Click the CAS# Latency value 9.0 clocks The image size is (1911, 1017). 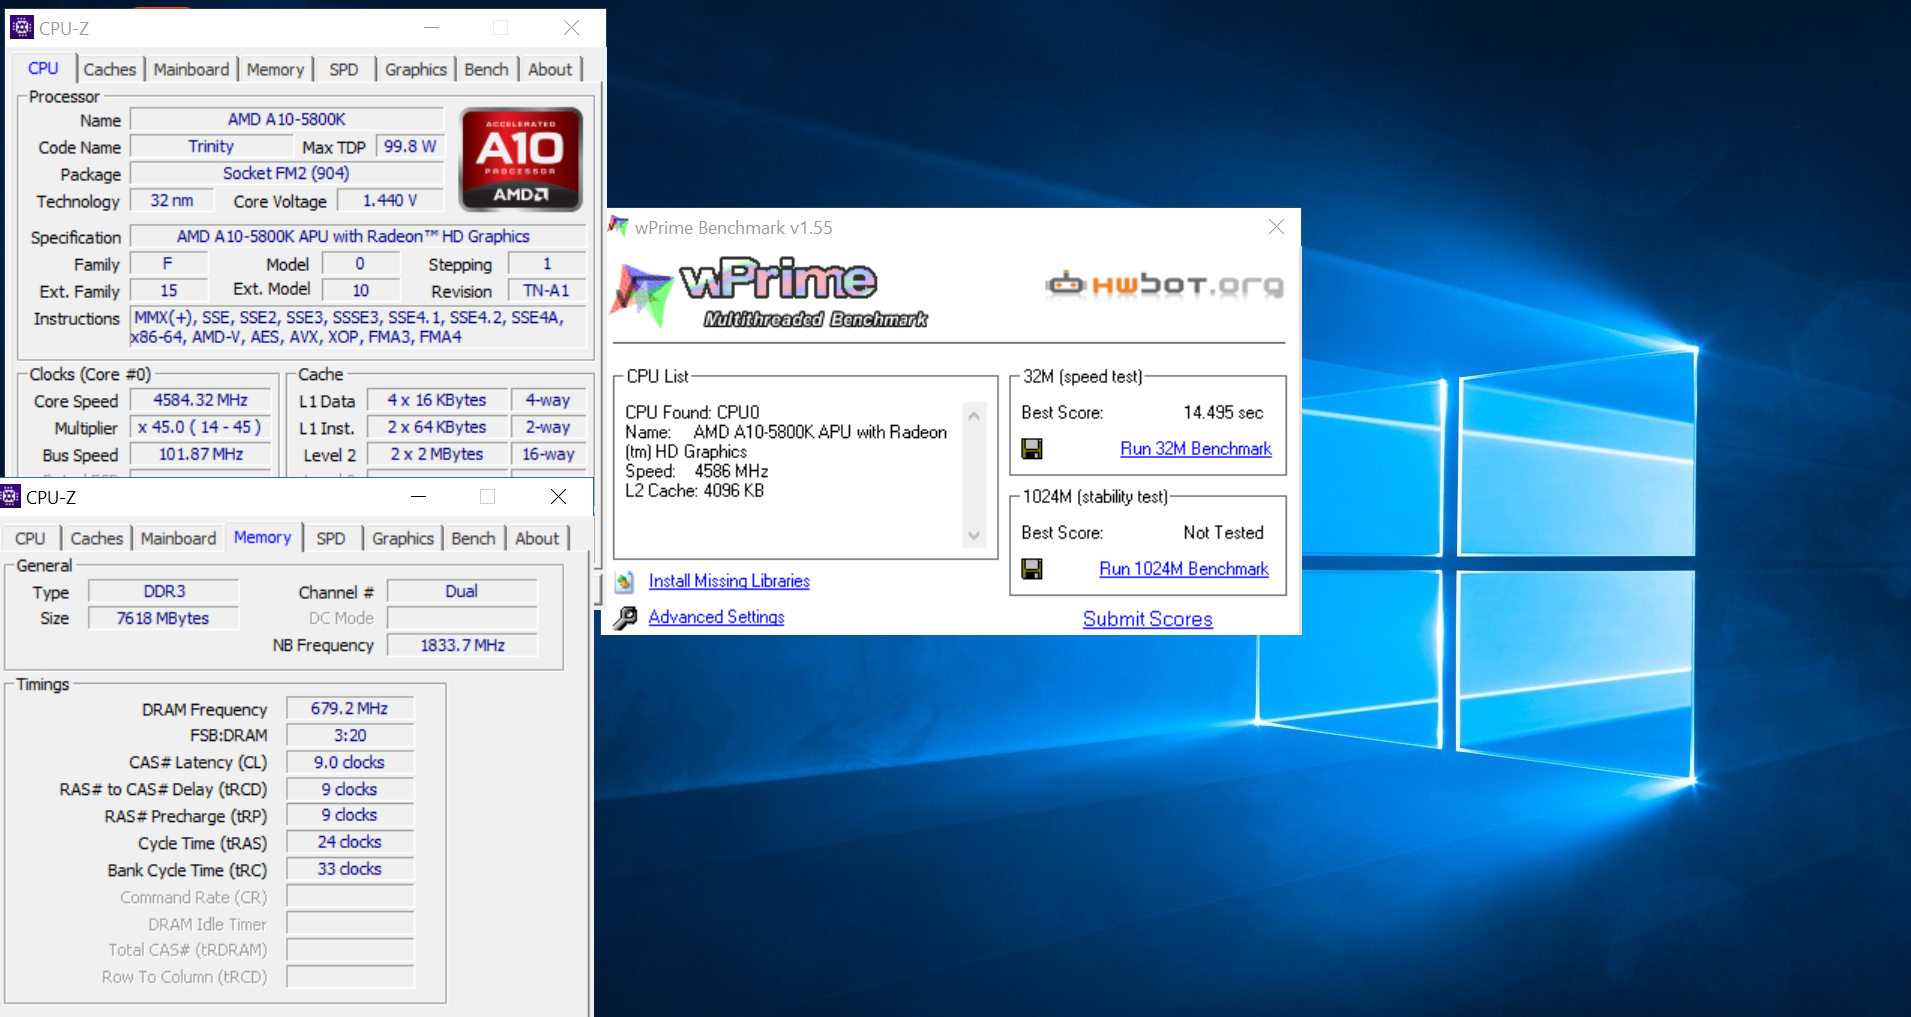point(350,762)
